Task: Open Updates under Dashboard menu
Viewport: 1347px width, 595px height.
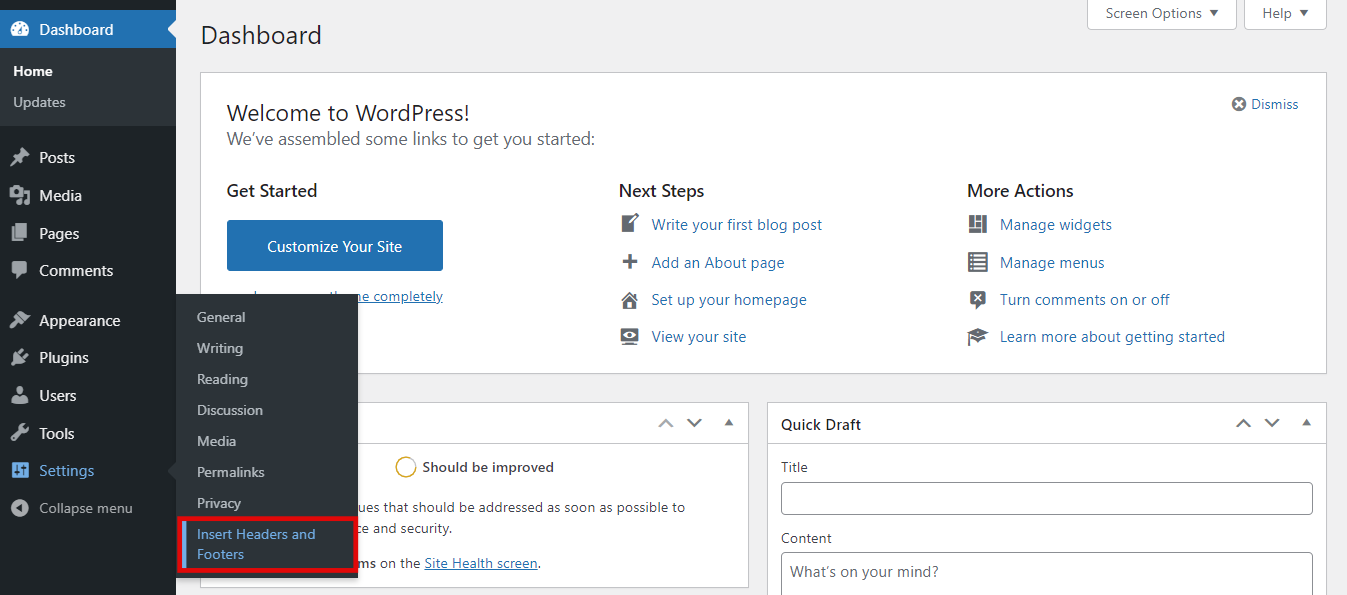Action: pyautogui.click(x=40, y=102)
